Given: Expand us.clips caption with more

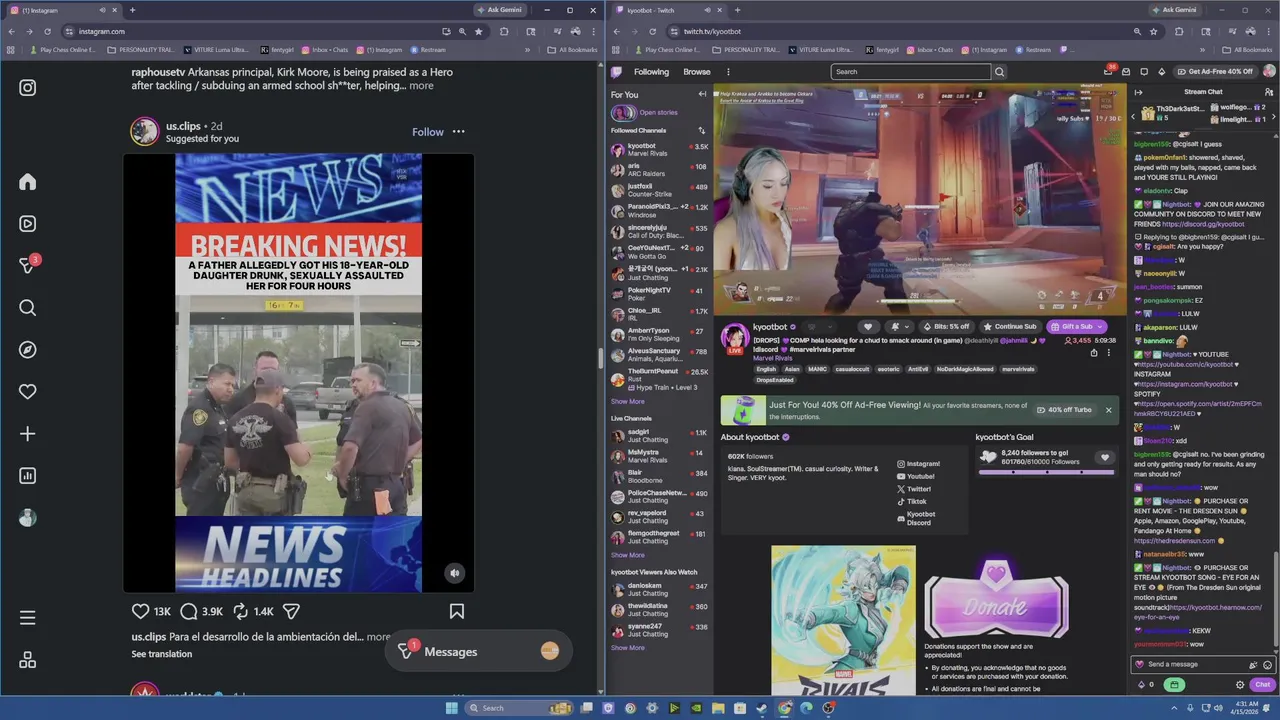Looking at the screenshot, I should 379,637.
